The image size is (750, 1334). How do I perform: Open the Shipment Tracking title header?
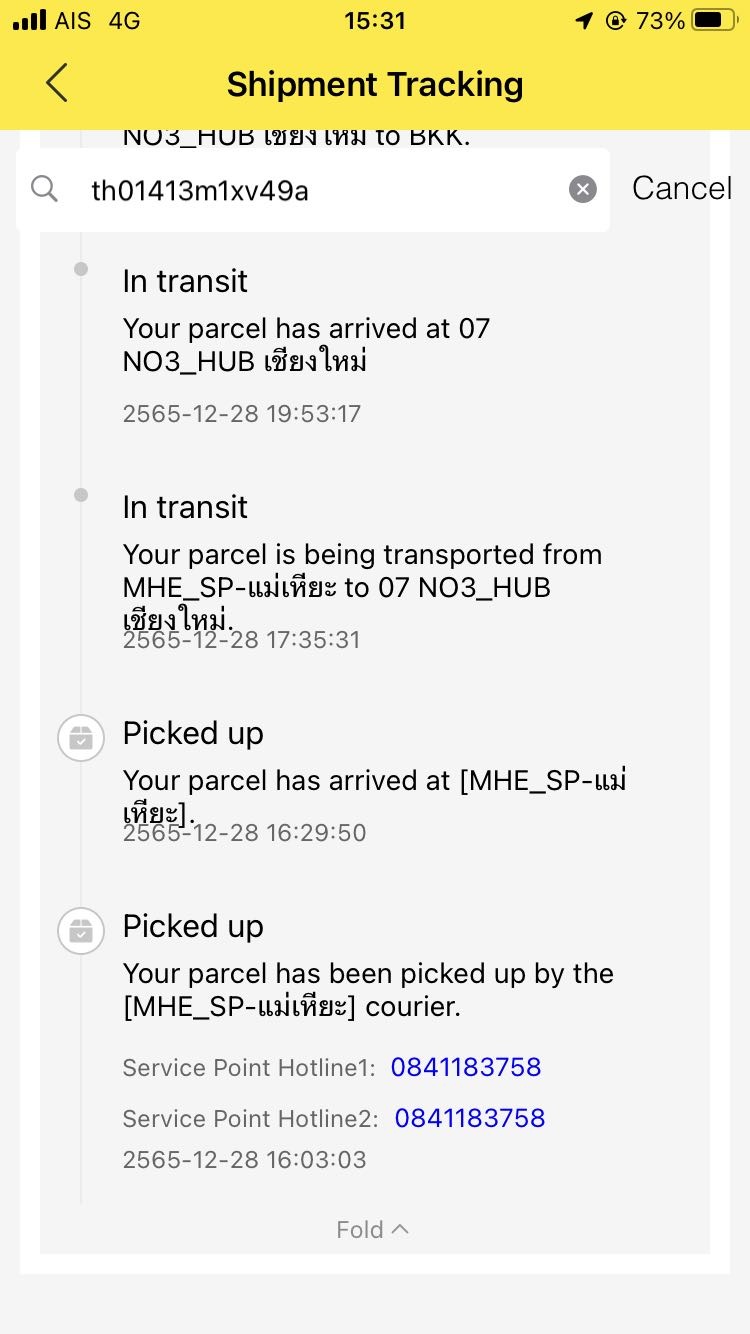click(375, 84)
